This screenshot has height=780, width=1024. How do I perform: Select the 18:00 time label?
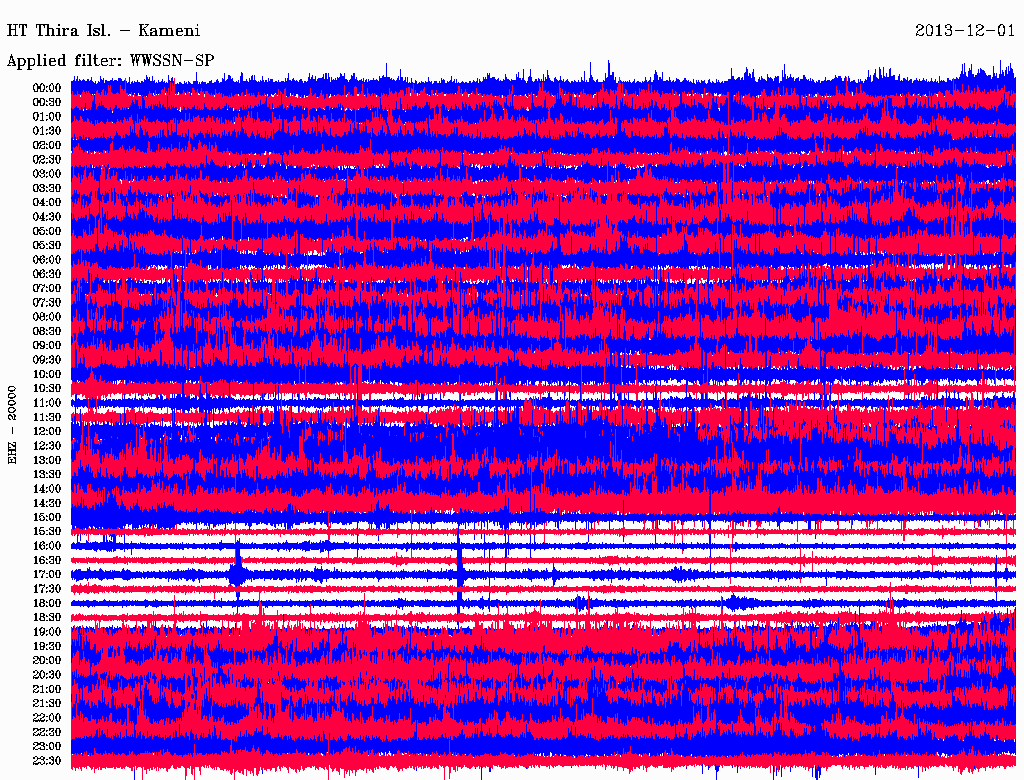(47, 603)
